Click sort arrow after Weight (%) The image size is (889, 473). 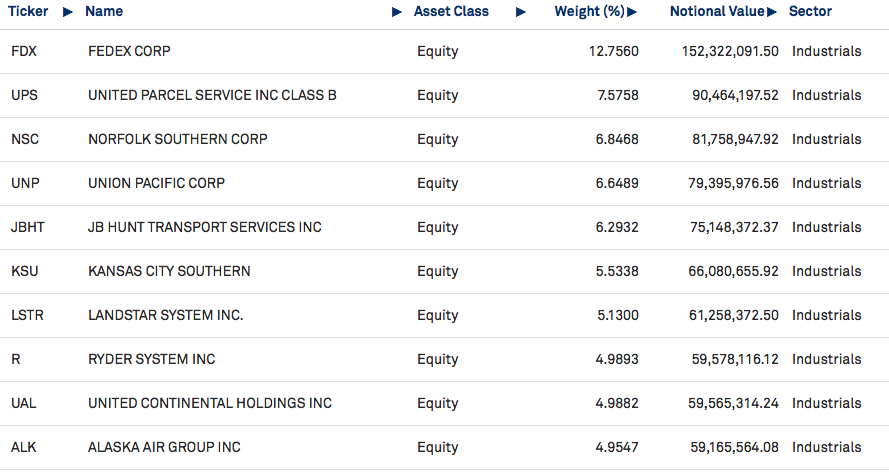point(632,12)
